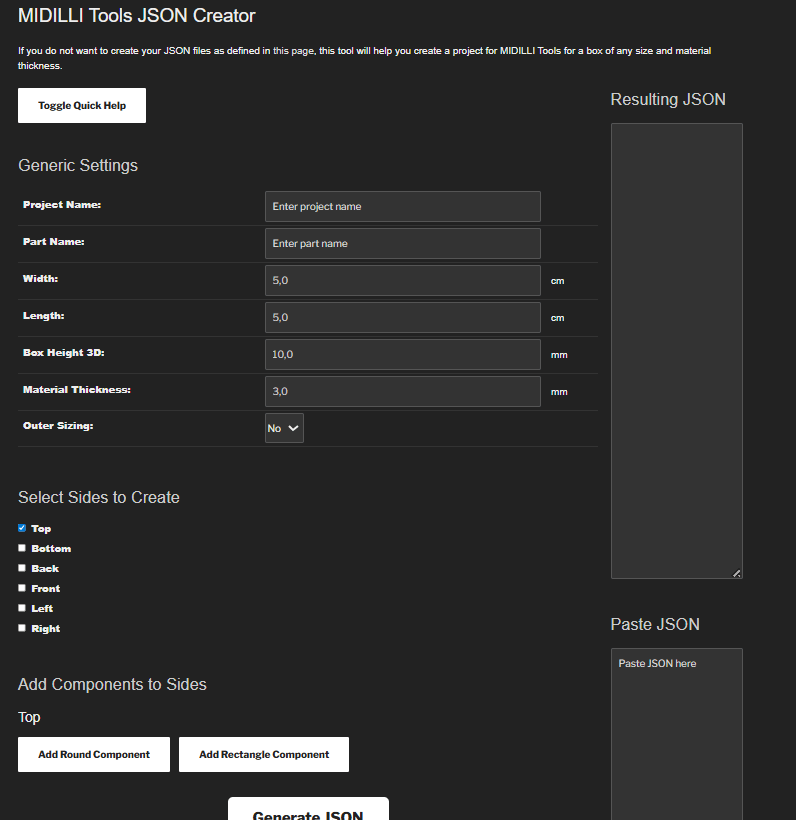Click the Material Thickness field
Screen dimensions: 796x820
[403, 392]
